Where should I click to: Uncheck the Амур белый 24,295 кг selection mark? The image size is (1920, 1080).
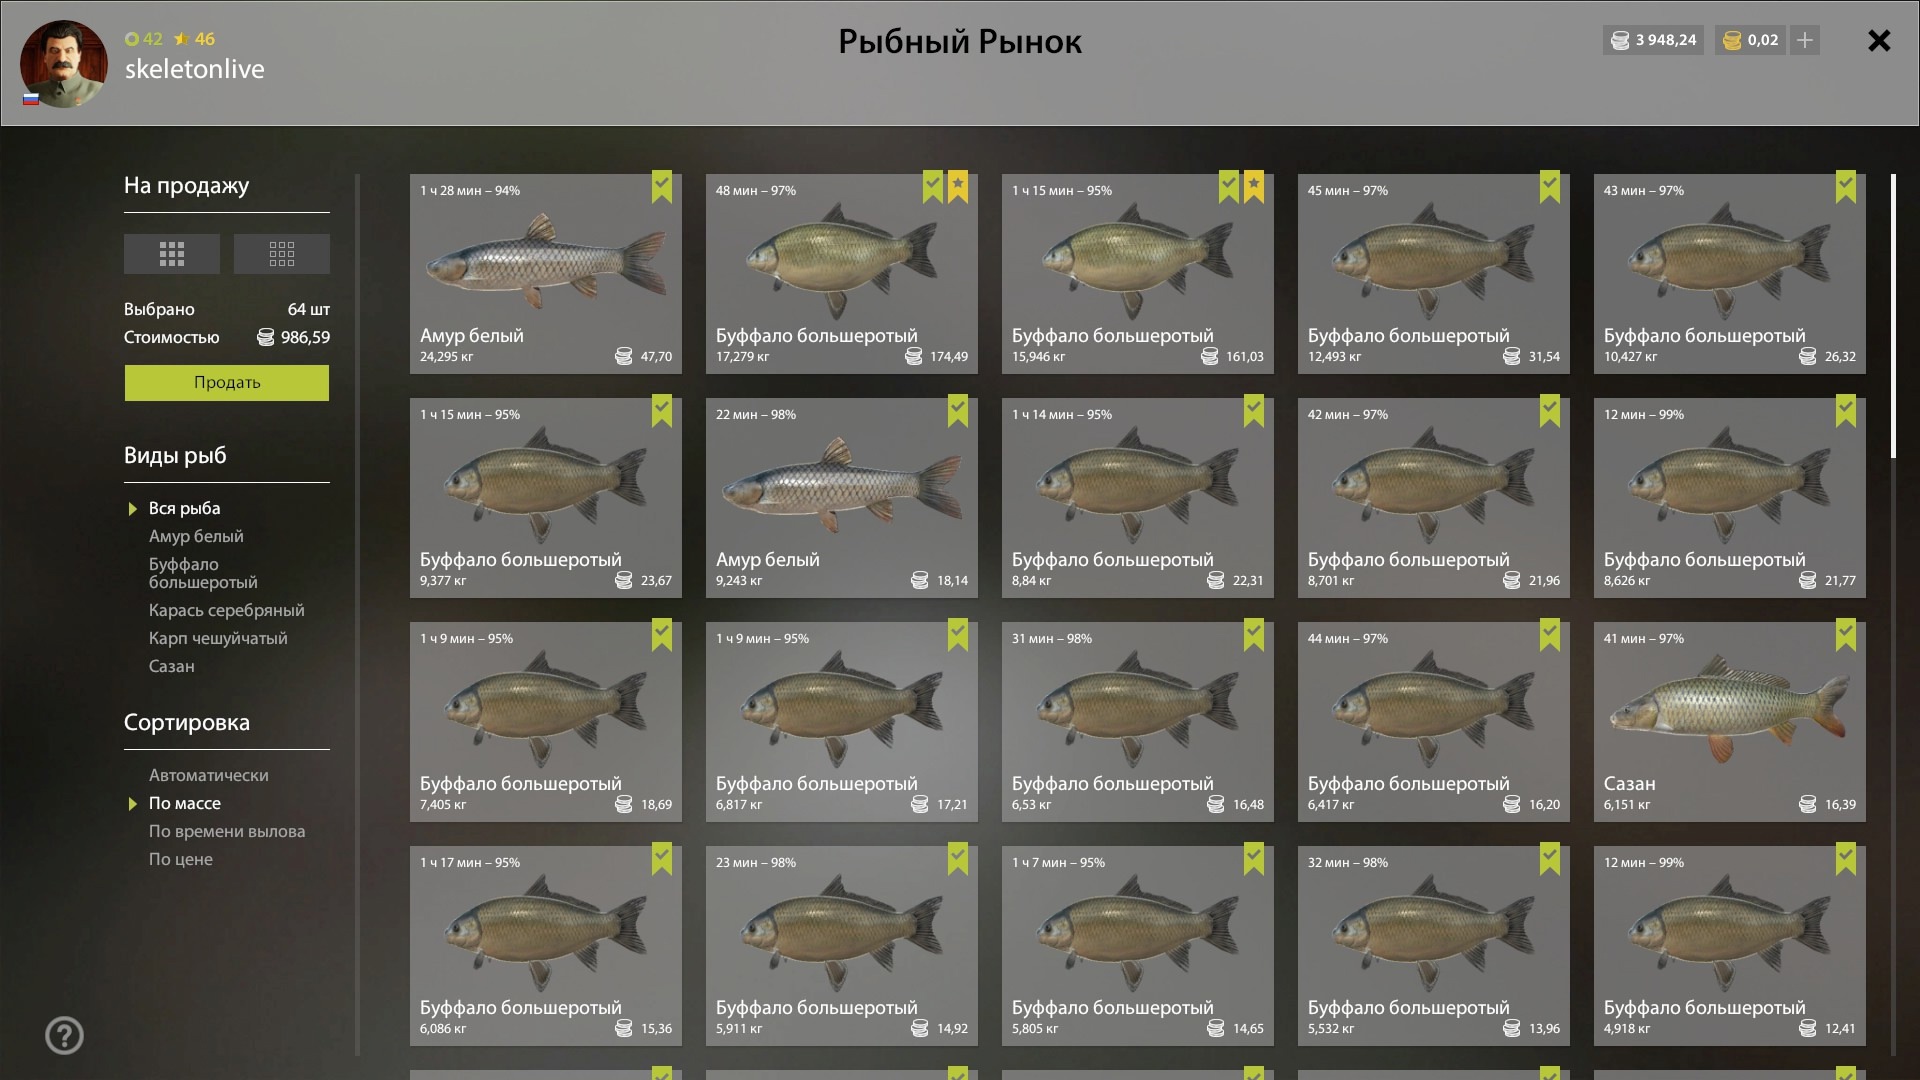[x=662, y=187]
